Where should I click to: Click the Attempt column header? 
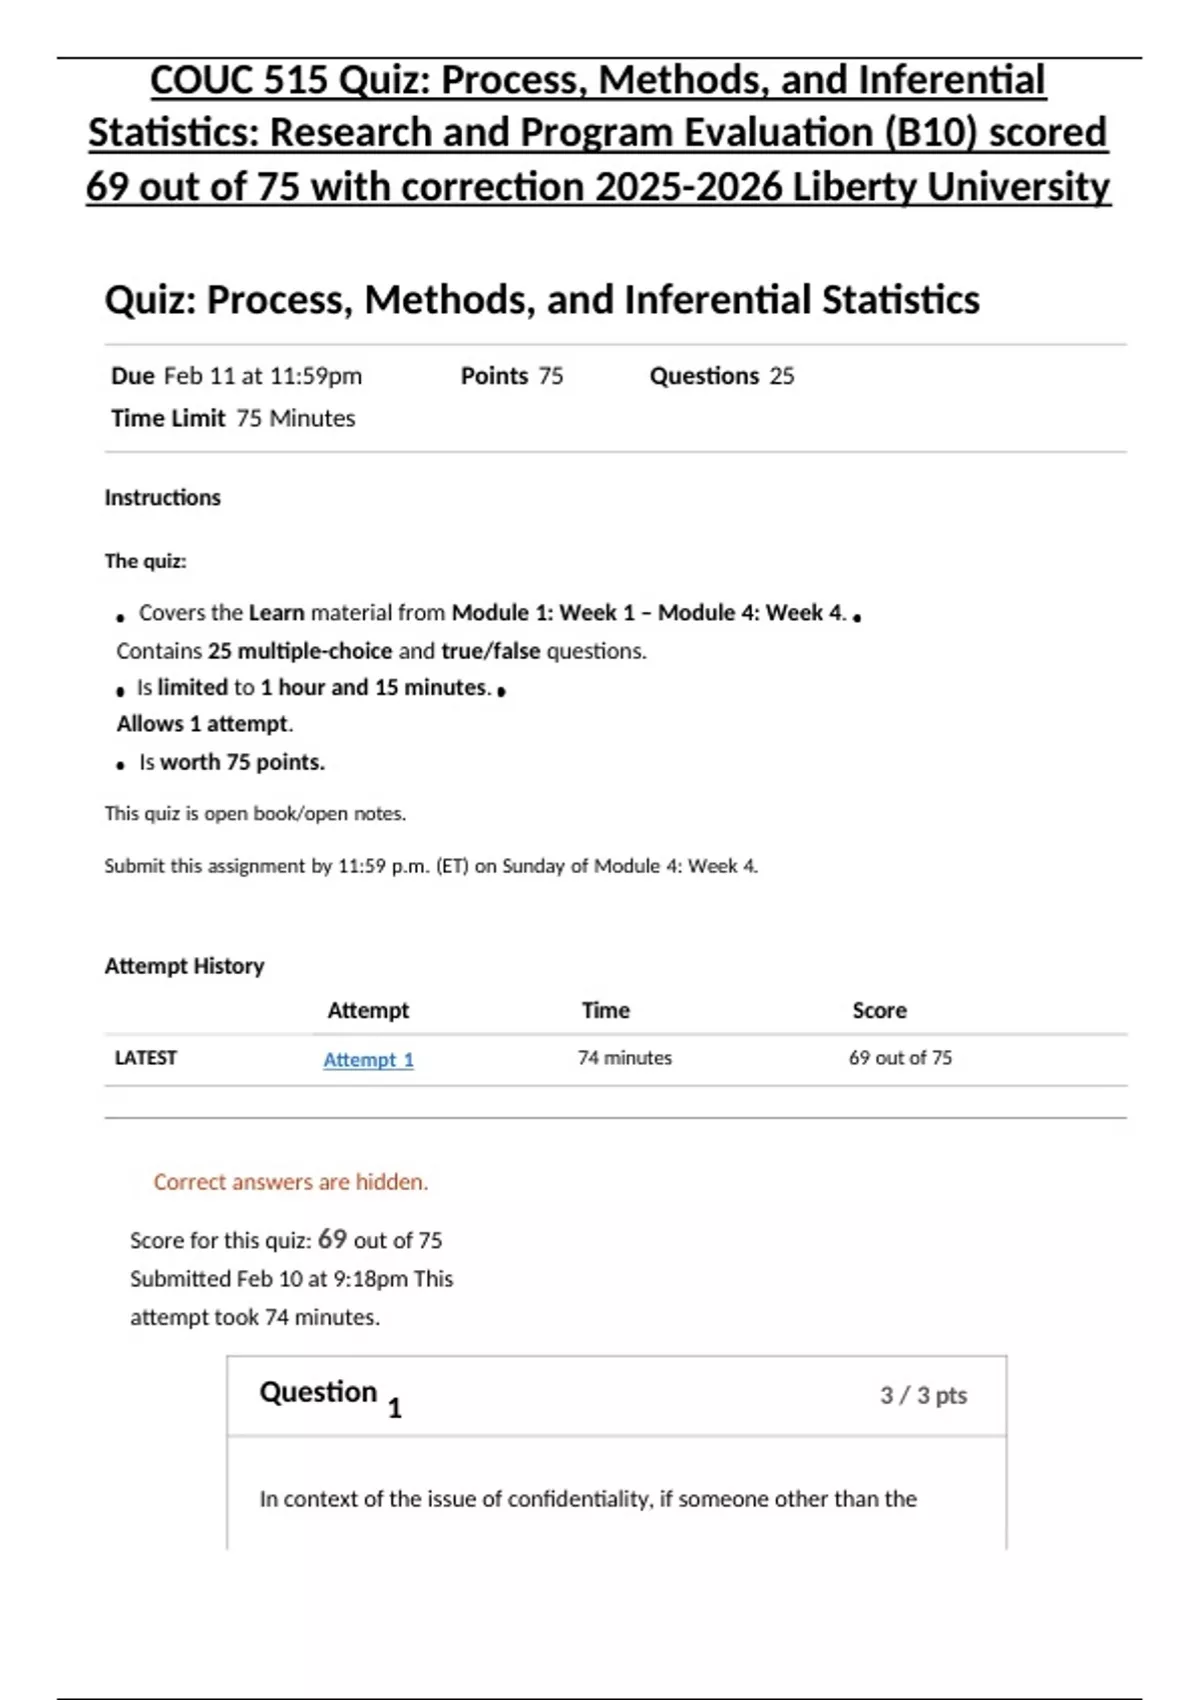pos(368,1010)
